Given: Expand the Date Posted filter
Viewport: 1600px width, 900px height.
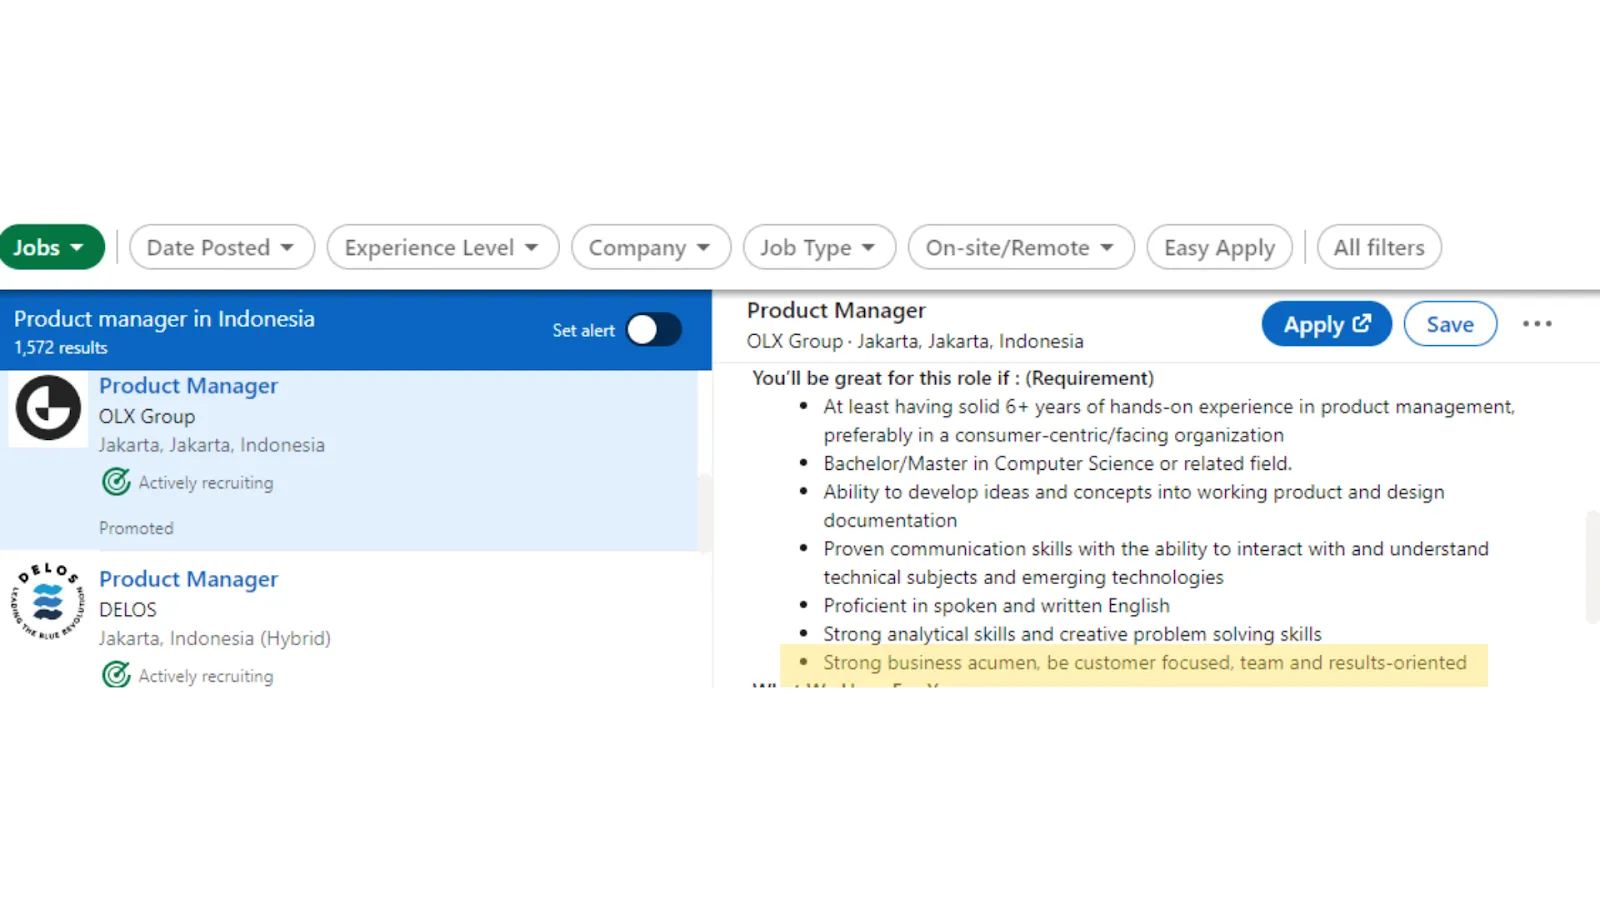Looking at the screenshot, I should (221, 247).
